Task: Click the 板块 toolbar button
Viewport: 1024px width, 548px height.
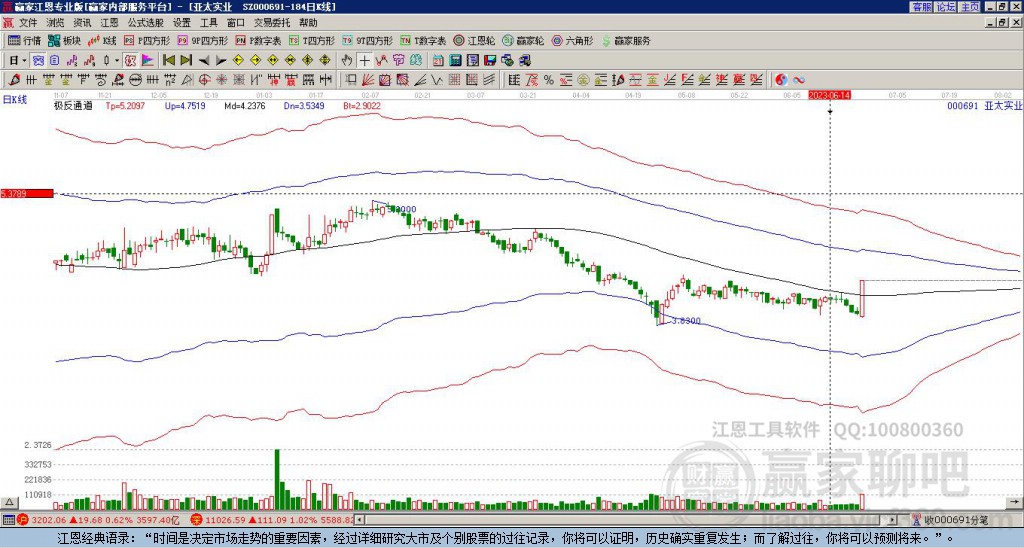Action: pyautogui.click(x=64, y=40)
